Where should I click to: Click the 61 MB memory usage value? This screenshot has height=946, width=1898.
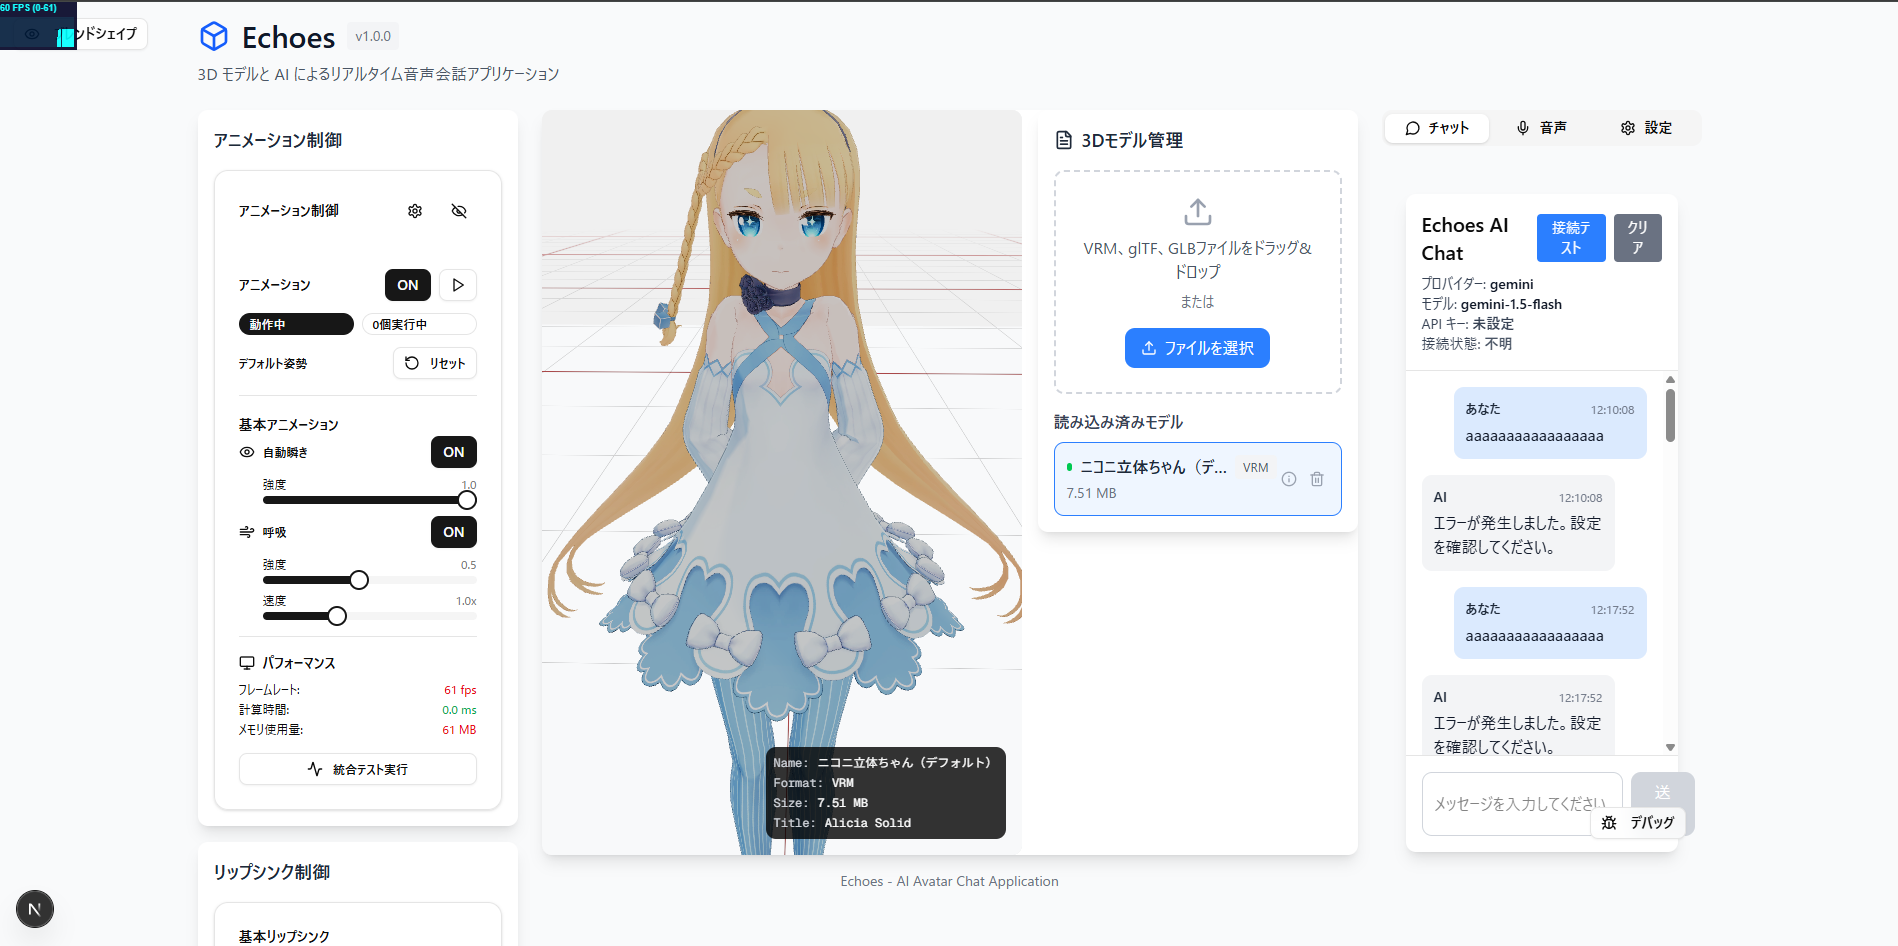pos(459,730)
